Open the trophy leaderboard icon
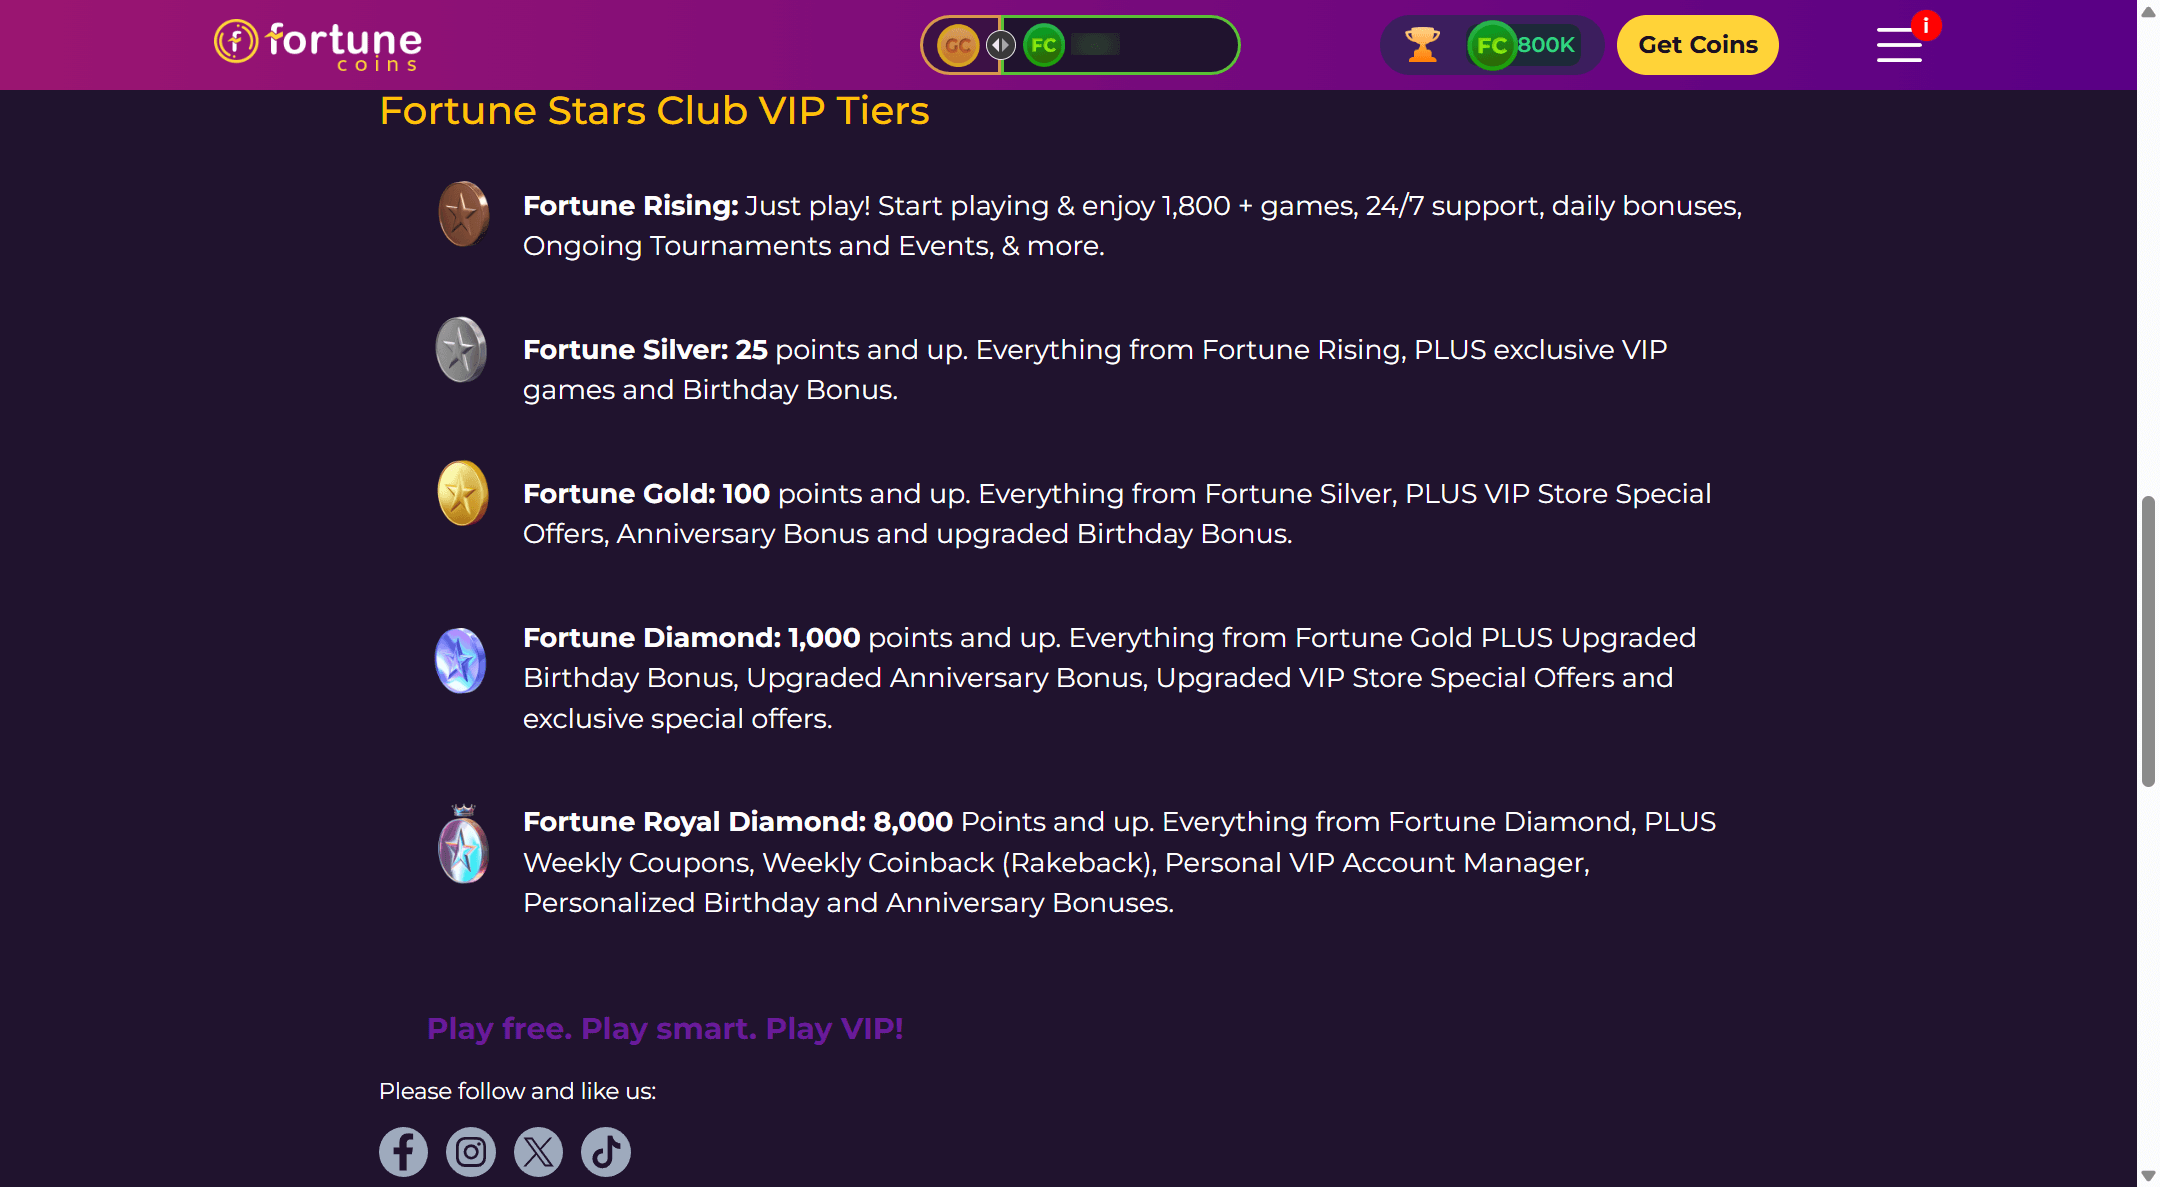The width and height of the screenshot is (2160, 1187). pos(1422,45)
